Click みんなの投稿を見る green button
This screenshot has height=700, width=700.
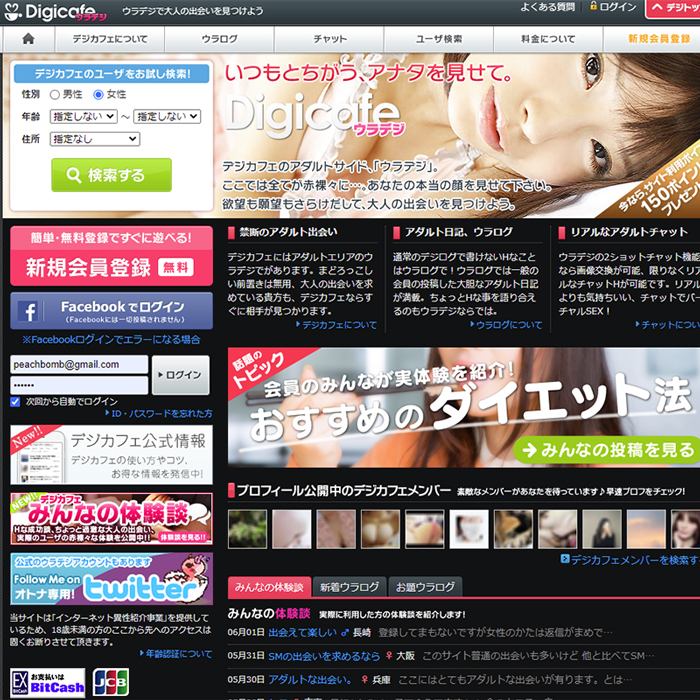click(x=607, y=450)
